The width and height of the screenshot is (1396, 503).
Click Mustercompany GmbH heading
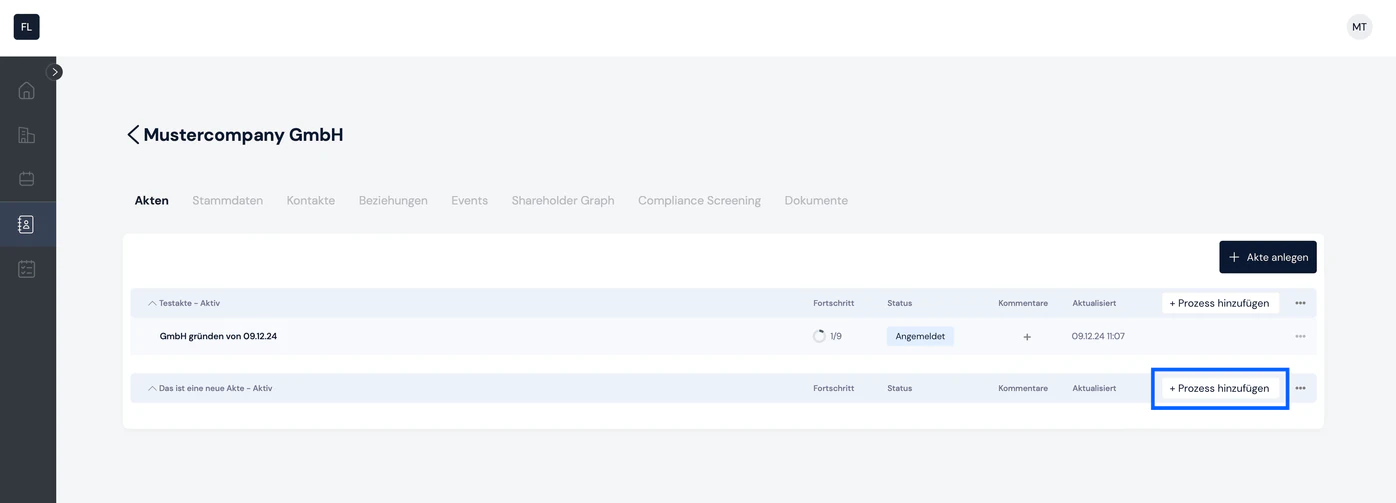(243, 135)
